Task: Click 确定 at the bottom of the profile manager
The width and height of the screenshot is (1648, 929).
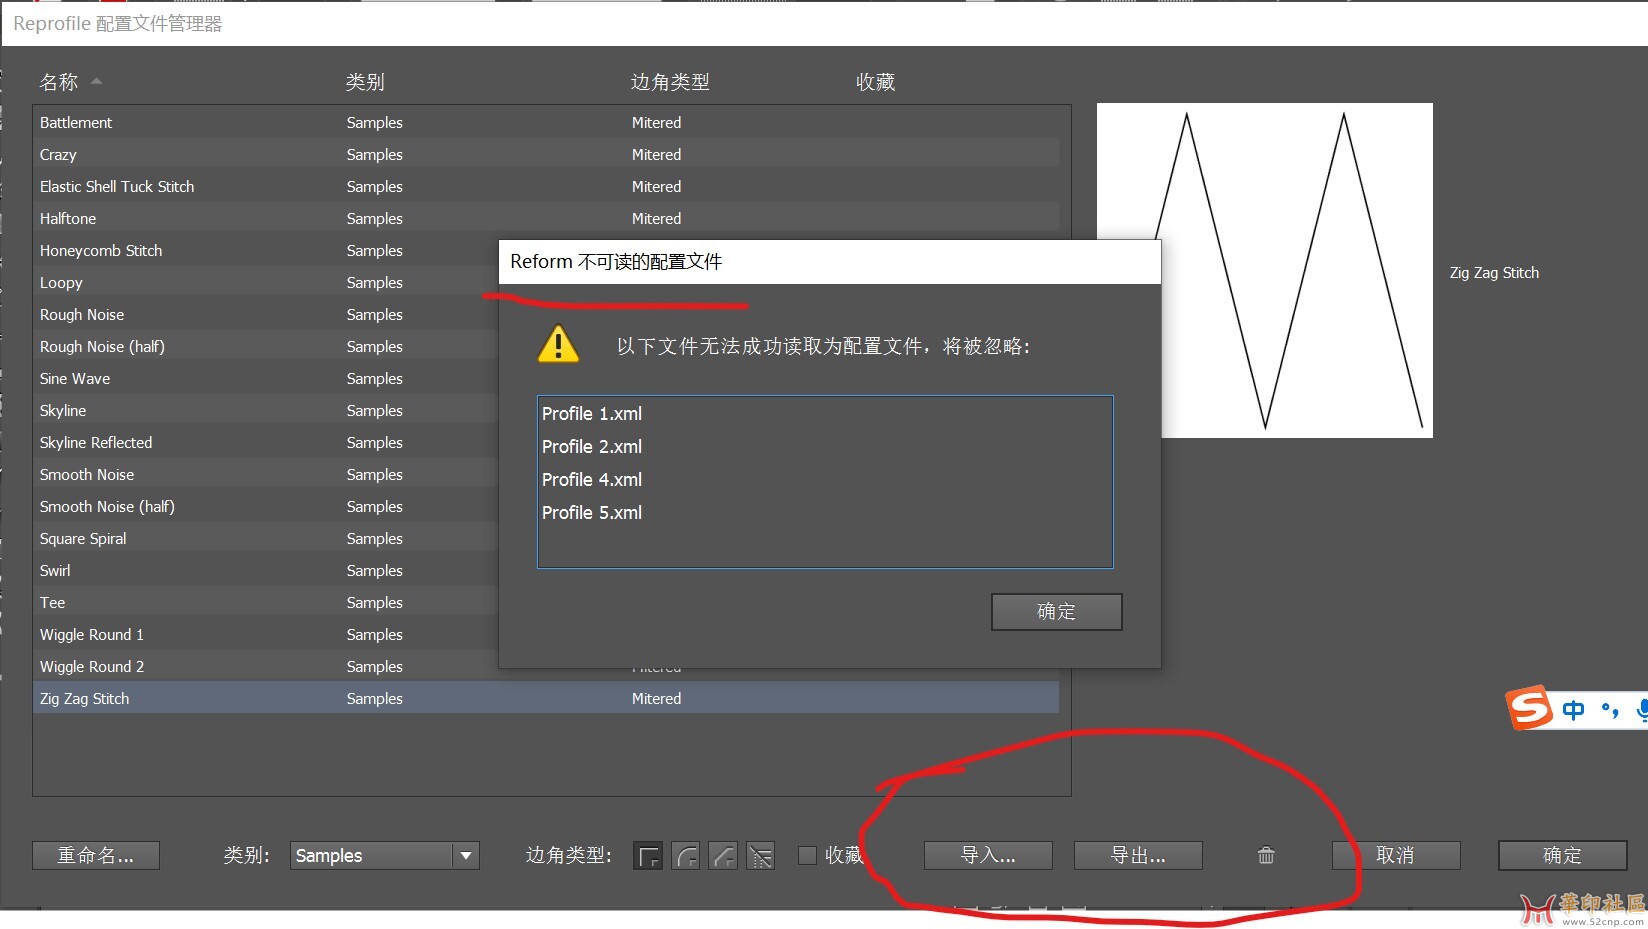Action: (x=1563, y=856)
